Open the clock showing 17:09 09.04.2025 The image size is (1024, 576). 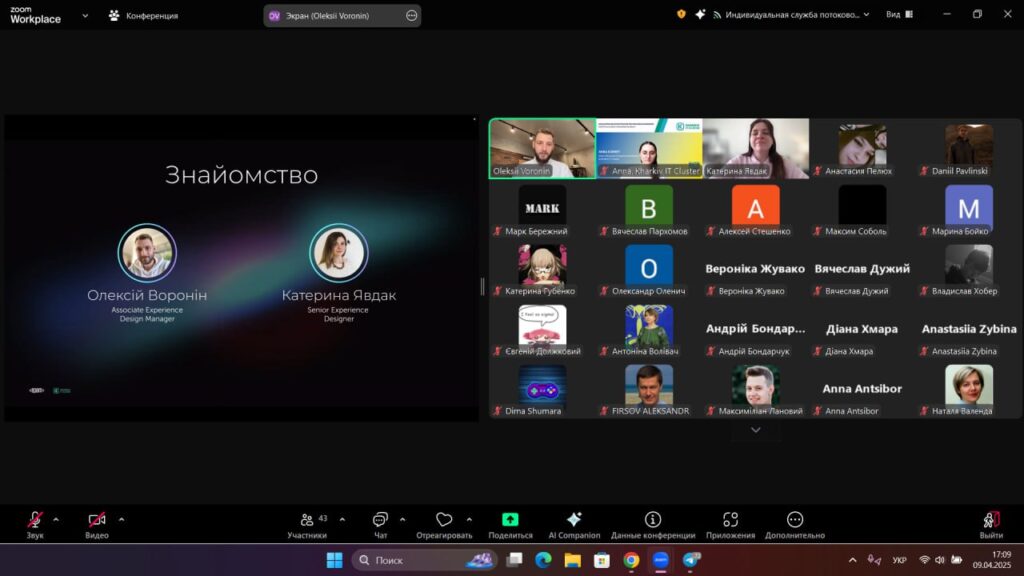pos(991,560)
